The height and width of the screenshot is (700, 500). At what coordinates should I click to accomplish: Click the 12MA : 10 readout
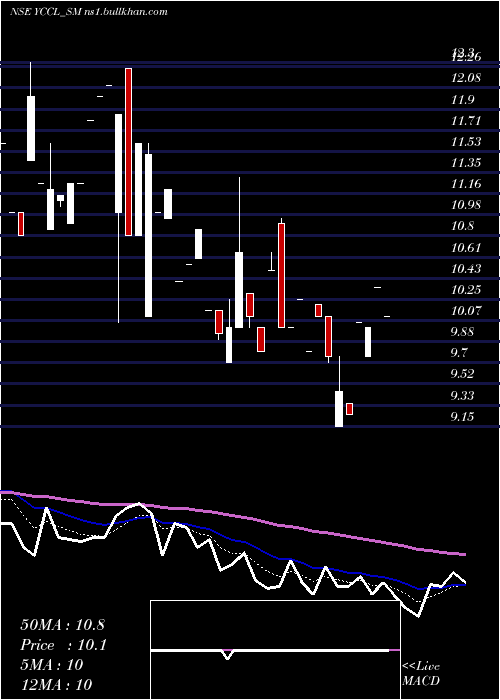coord(56,684)
